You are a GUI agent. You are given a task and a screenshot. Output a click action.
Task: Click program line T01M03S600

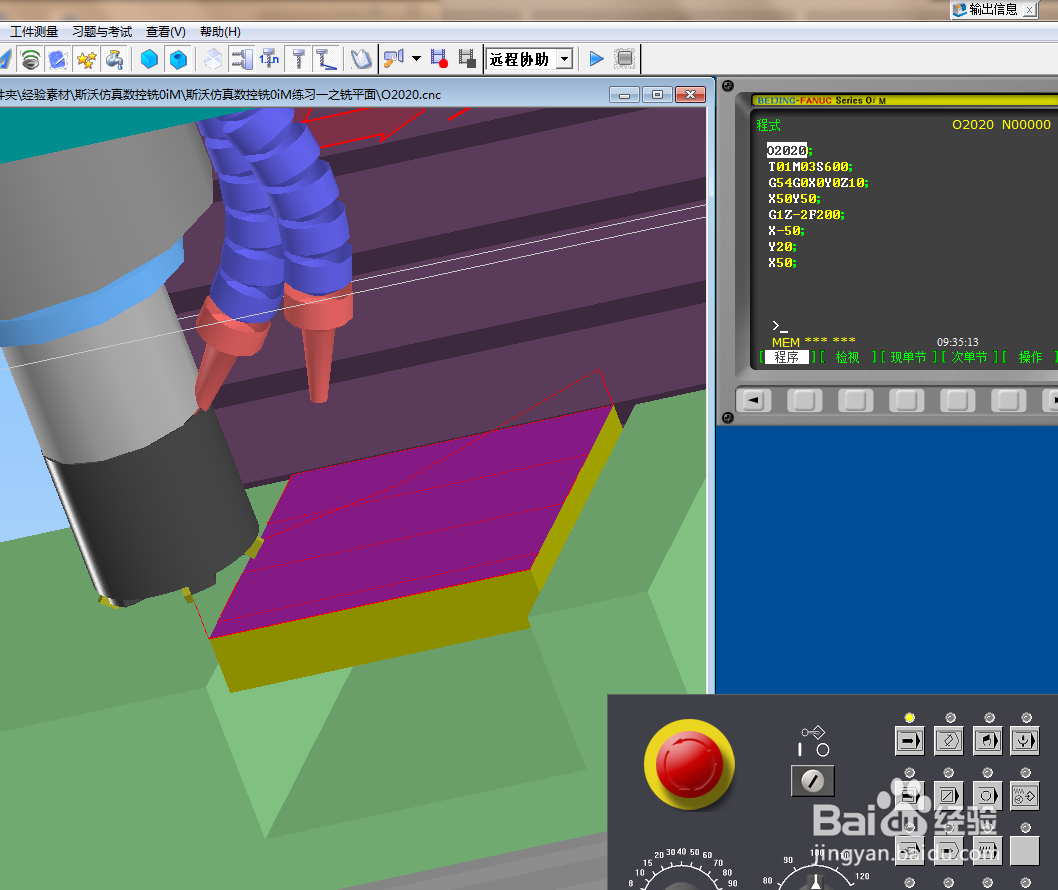point(810,167)
